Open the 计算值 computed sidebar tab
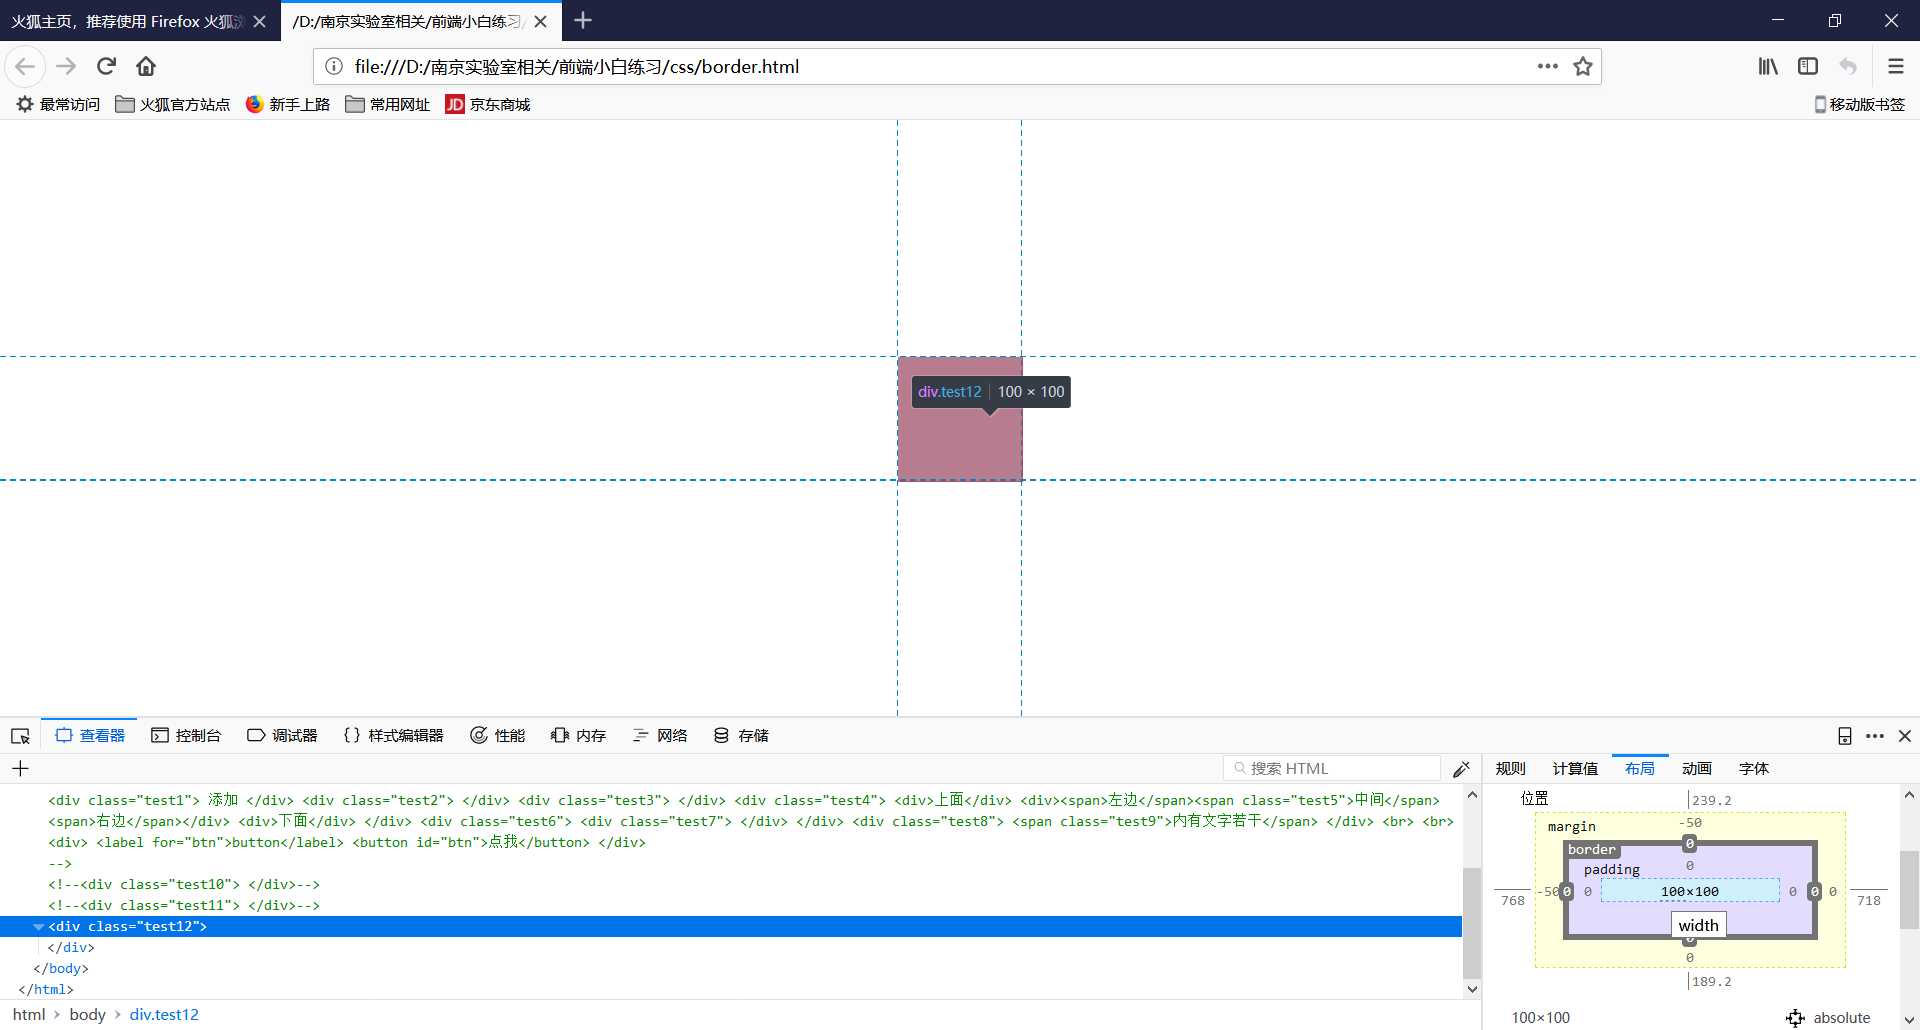 coord(1575,768)
